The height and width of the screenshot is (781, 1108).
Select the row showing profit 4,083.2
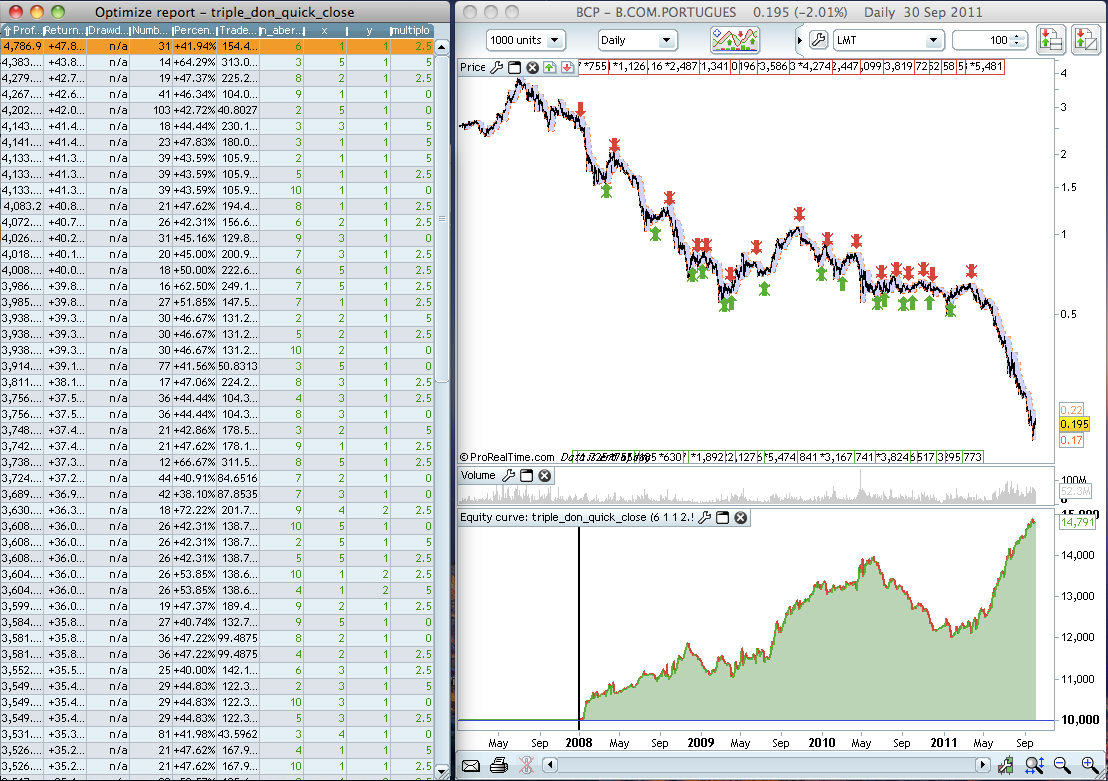click(x=216, y=206)
